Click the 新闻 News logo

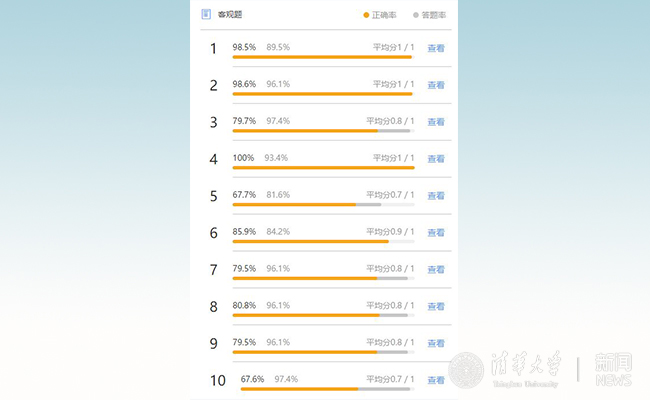(611, 368)
